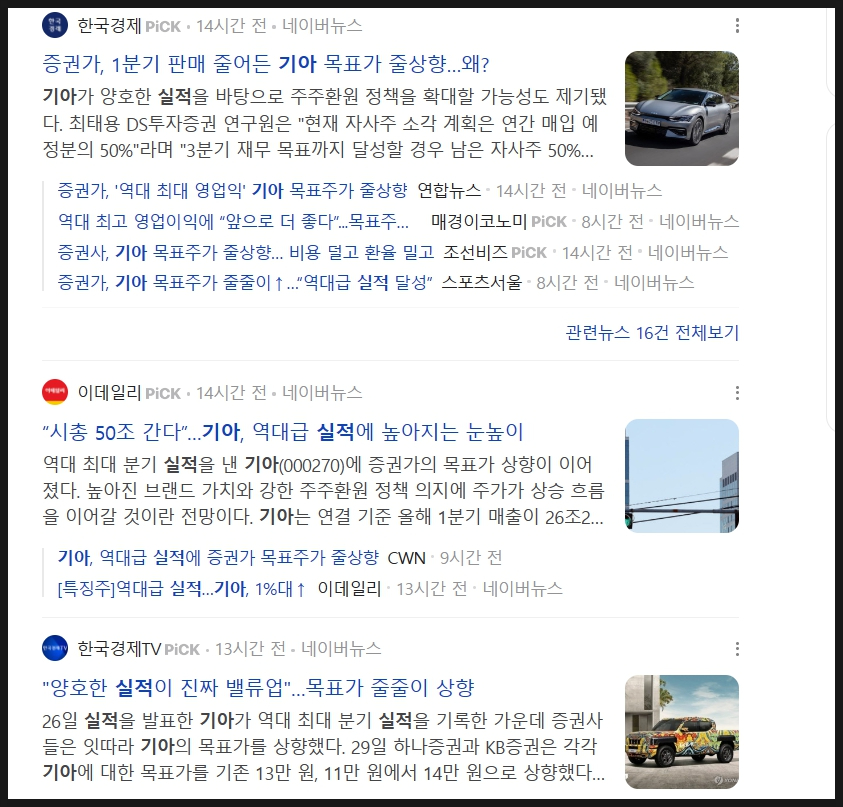Open the 스포츠서울 related article 목표주가 줄줄이
843x807 pixels.
(x=245, y=282)
